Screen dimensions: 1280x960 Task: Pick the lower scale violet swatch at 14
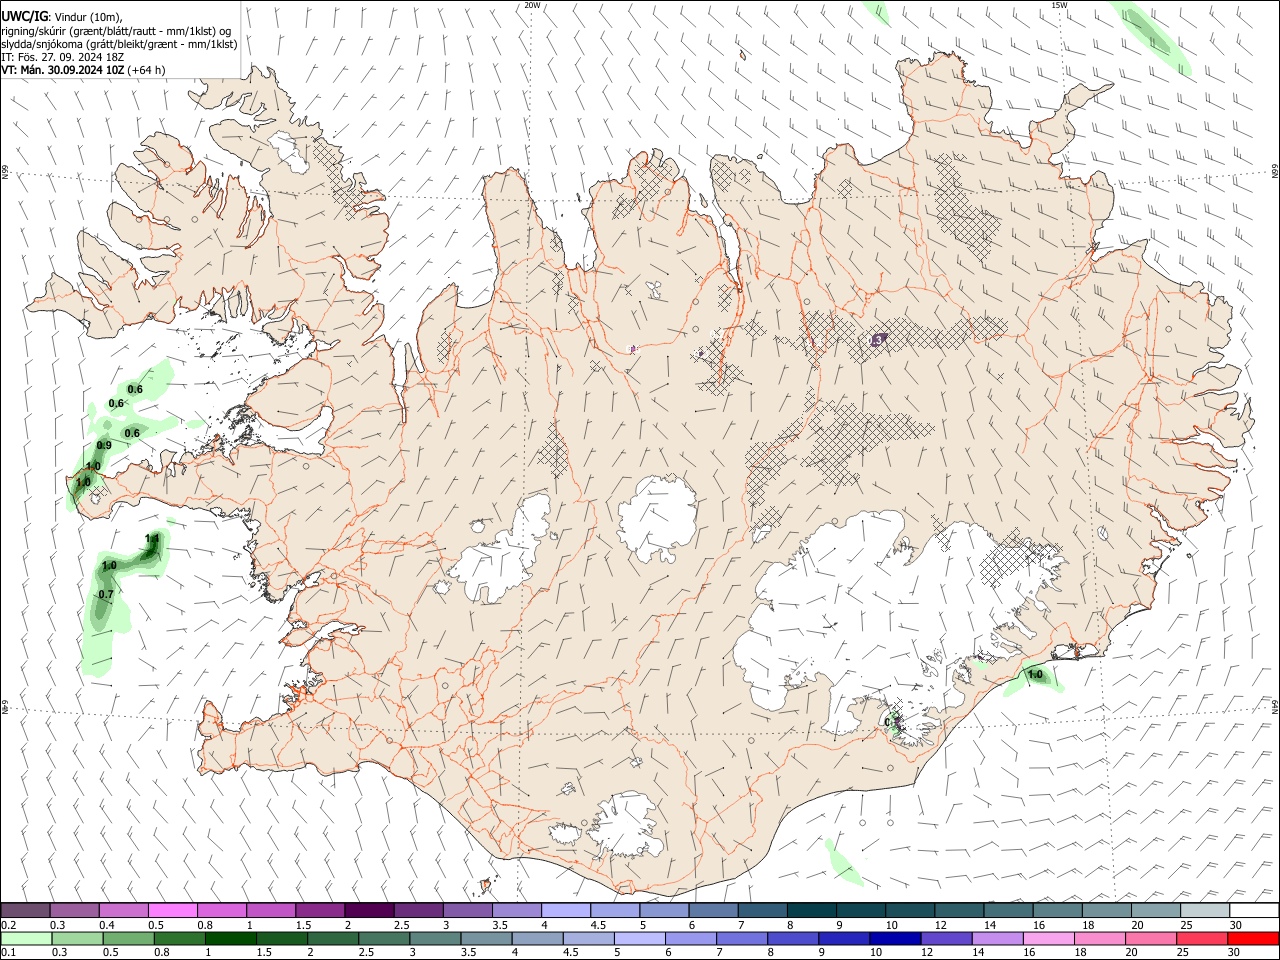pyautogui.click(x=996, y=938)
